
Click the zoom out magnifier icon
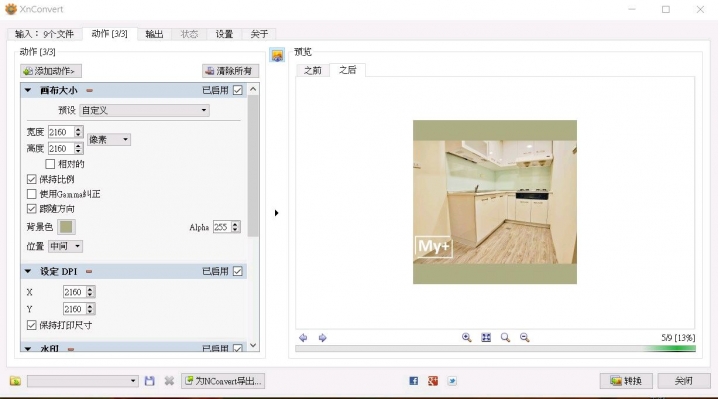click(524, 337)
